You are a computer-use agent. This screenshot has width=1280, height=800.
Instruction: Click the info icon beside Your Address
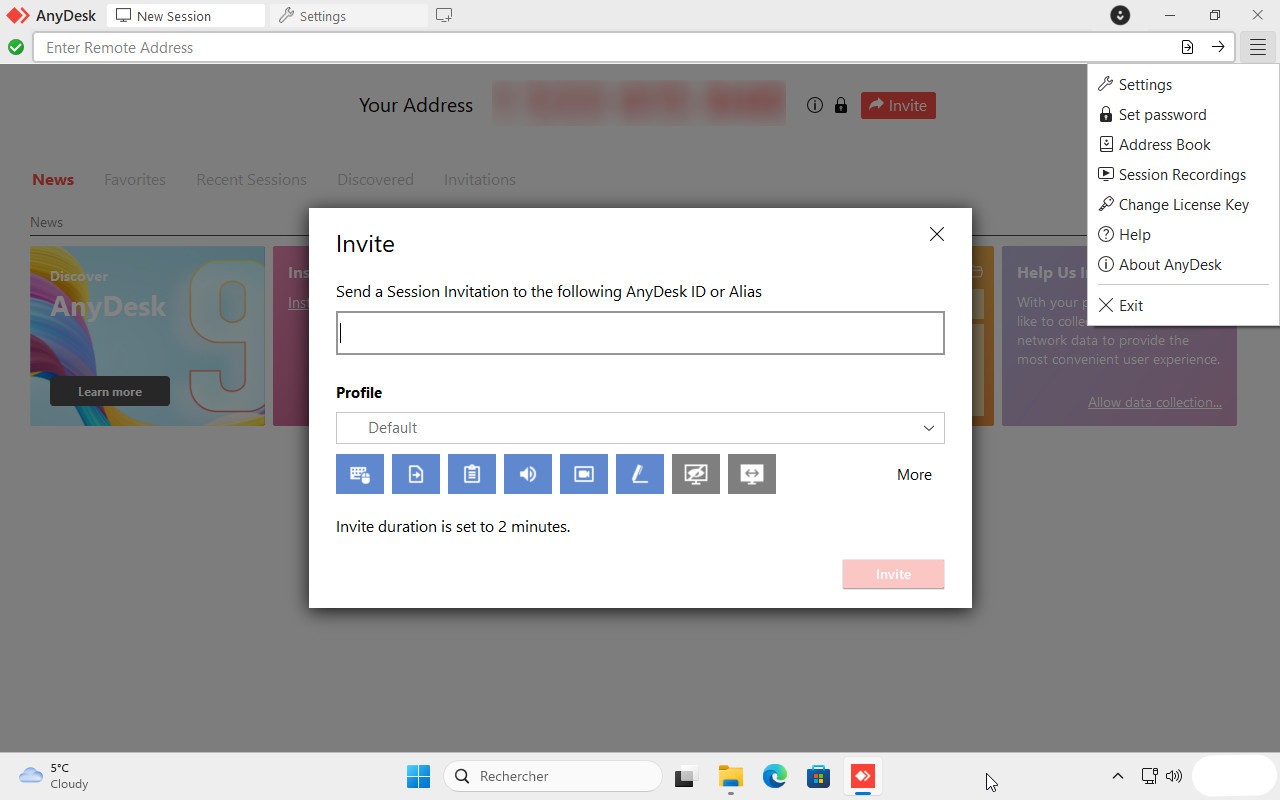point(815,105)
